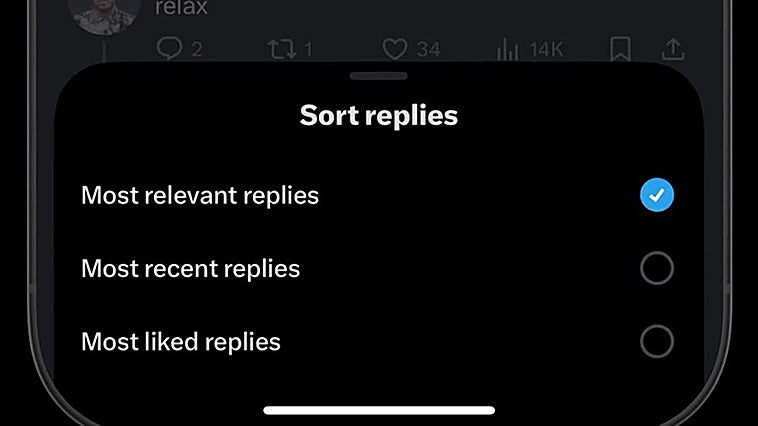Image resolution: width=758 pixels, height=426 pixels.
Task: Bookmark the post using the bookmark icon
Action: point(620,48)
